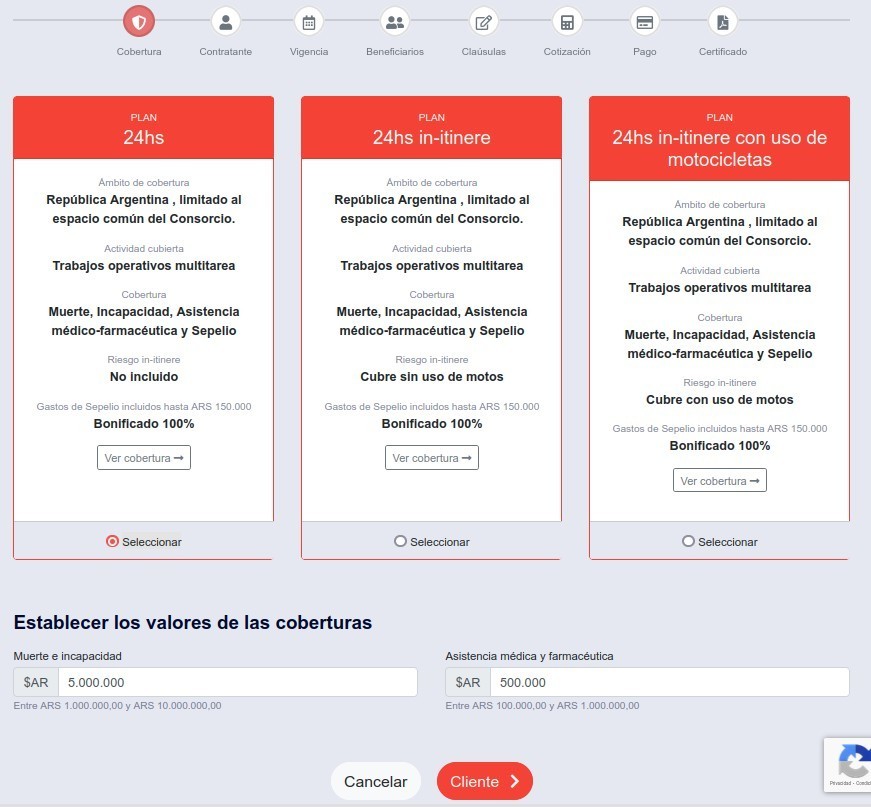
Task: Click the Muerte e incapacidad amount field
Action: coord(237,682)
